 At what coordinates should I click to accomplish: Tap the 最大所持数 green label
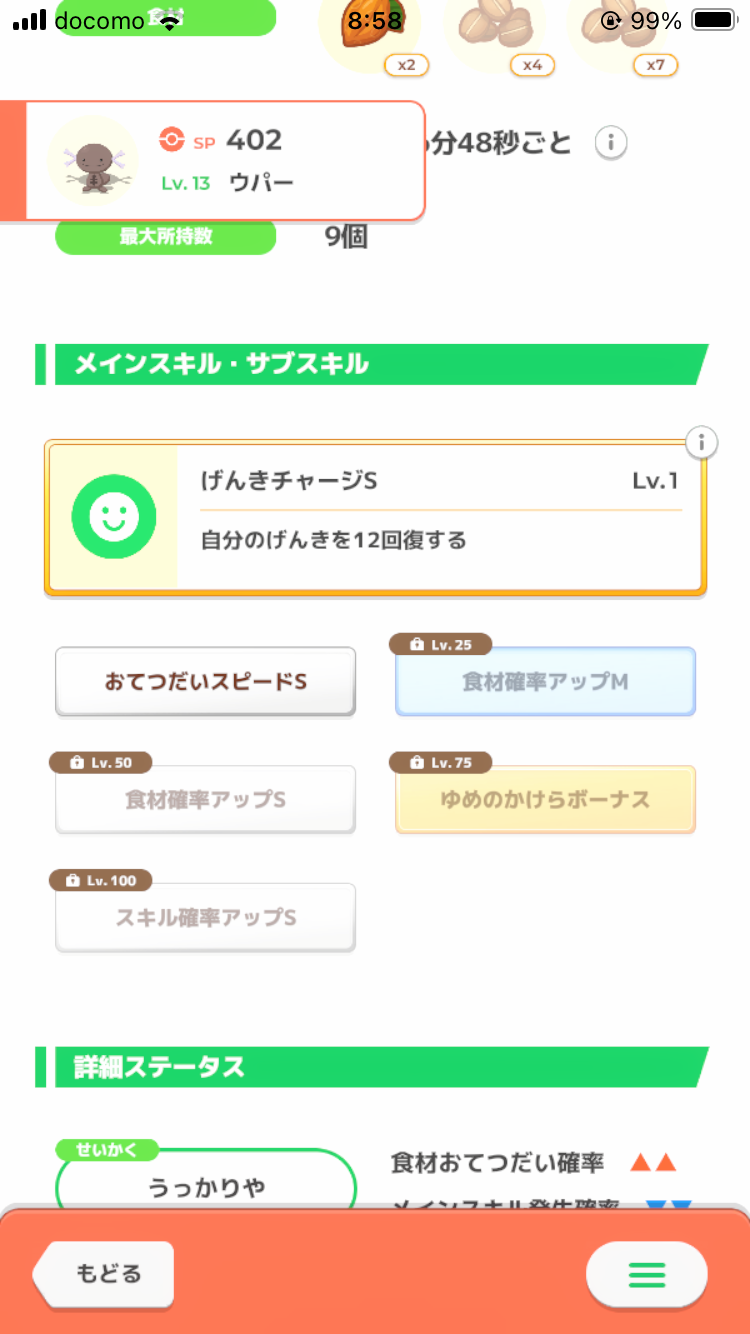pos(165,237)
